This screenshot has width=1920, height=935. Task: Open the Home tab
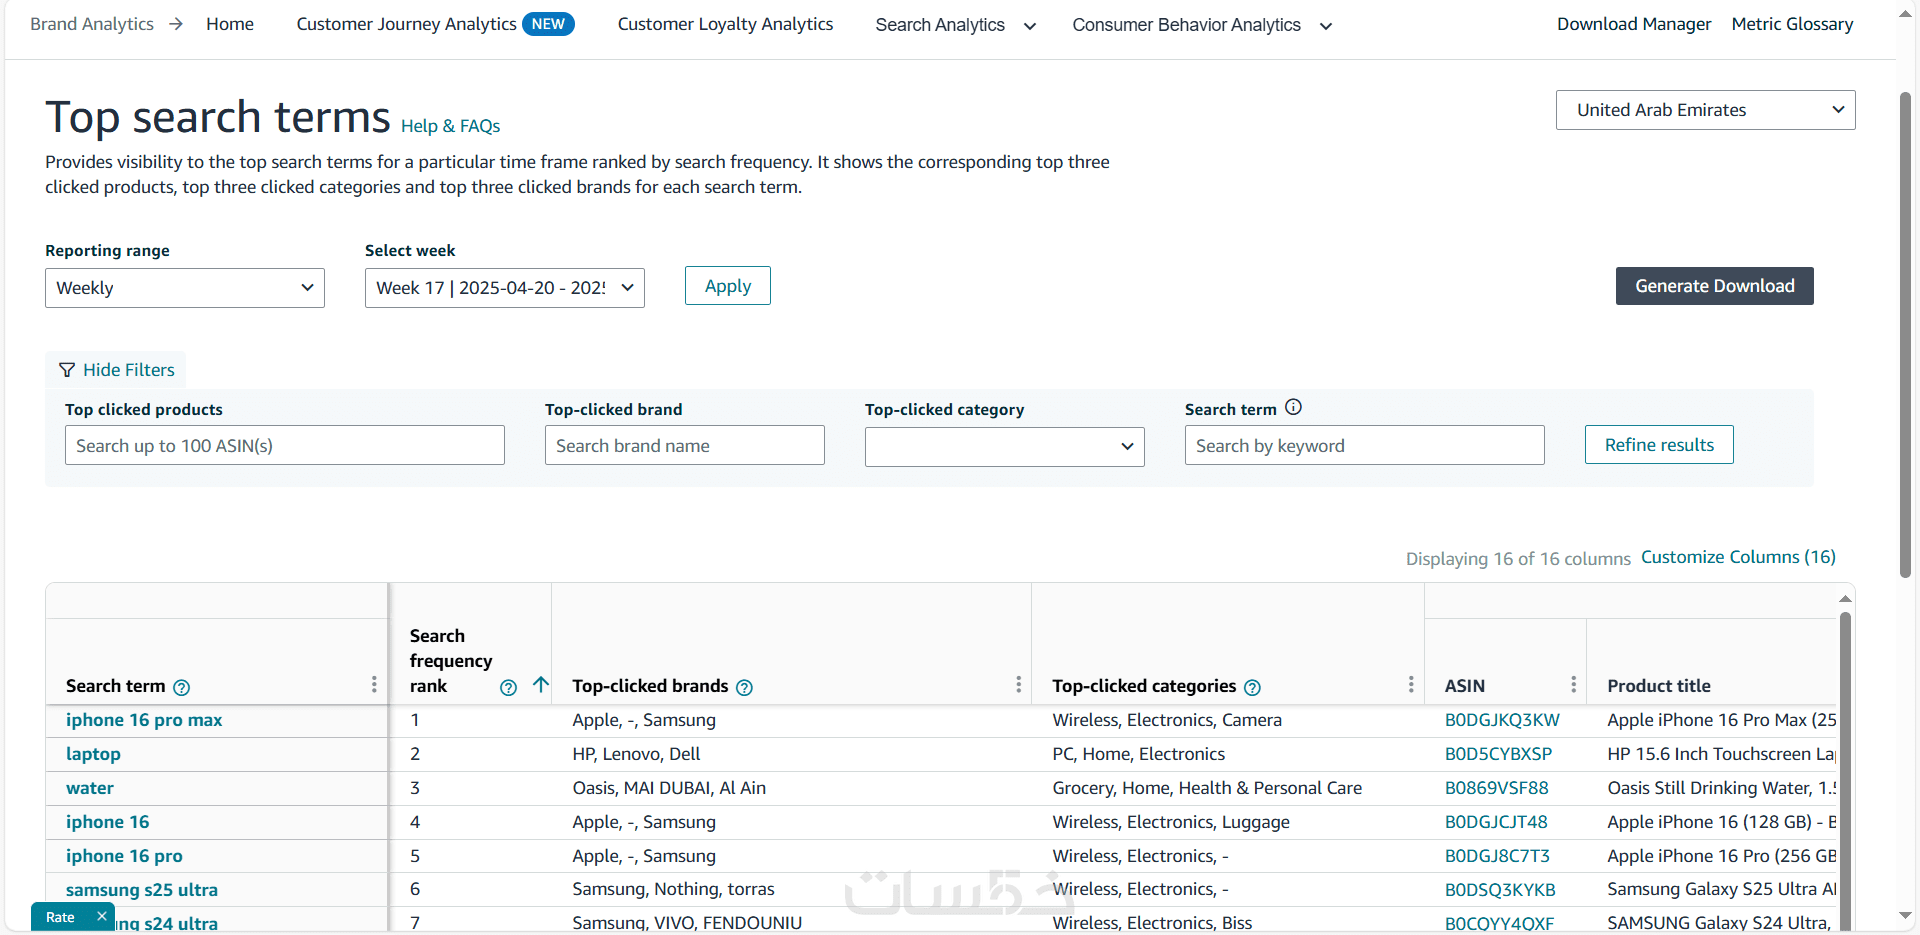coord(230,24)
